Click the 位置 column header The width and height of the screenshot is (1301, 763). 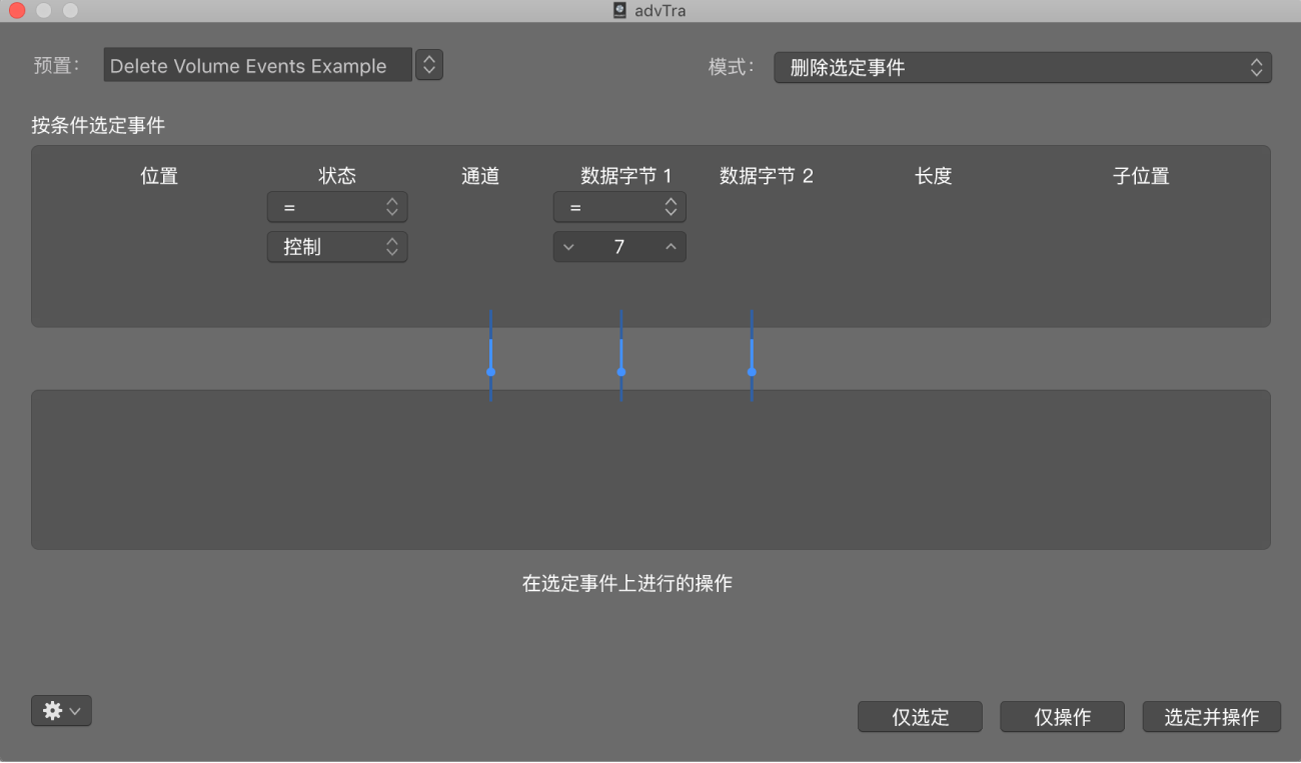158,176
